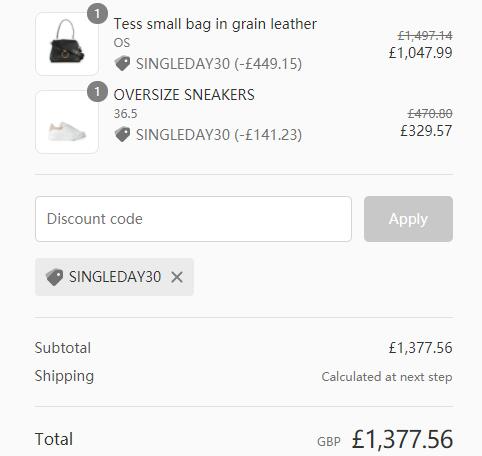Image resolution: width=482 pixels, height=456 pixels.
Task: Click the Subtotal amount £1,377.56
Action: 421,348
